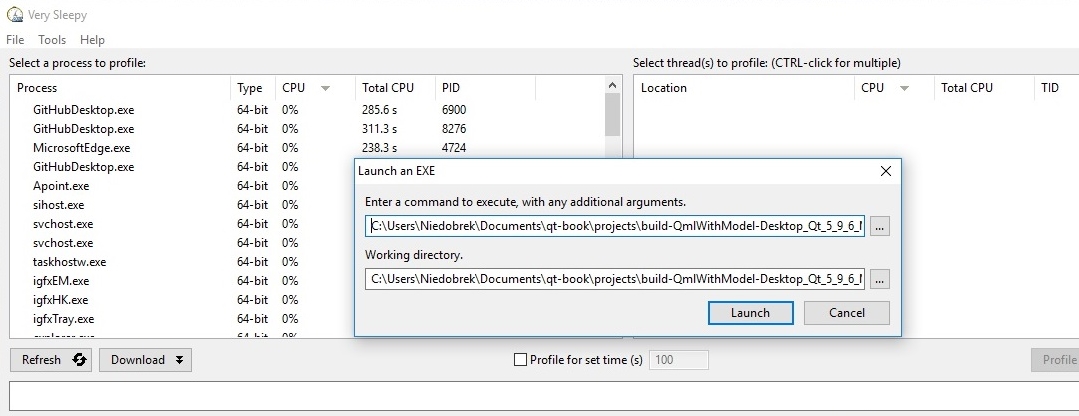Screen dimensions: 1079x416
Task: Cancel the Launch an EXE dialog
Action: (846, 313)
